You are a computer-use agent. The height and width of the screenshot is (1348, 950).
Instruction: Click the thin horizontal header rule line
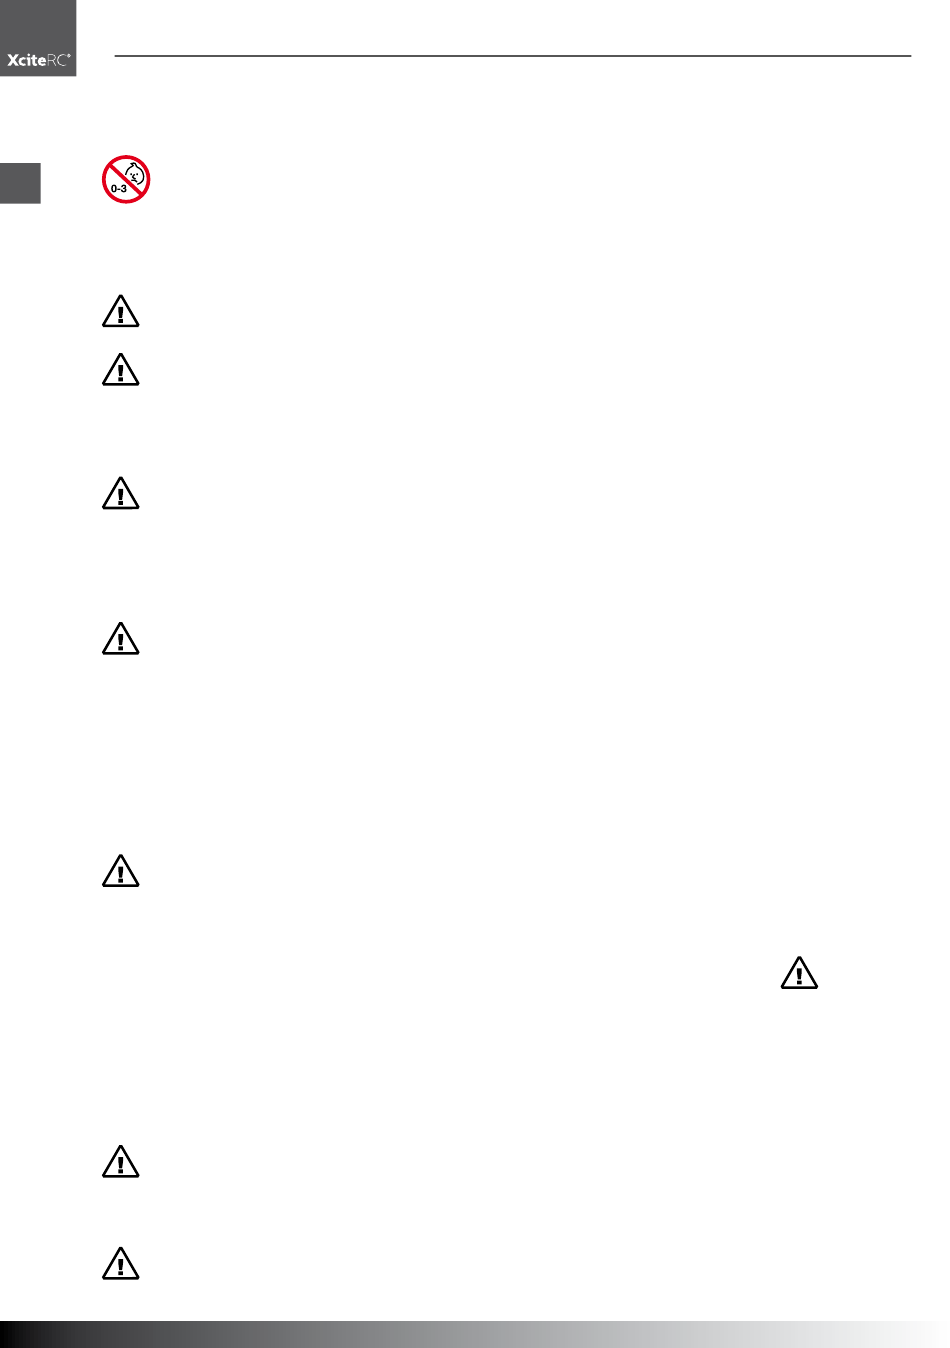pos(513,56)
